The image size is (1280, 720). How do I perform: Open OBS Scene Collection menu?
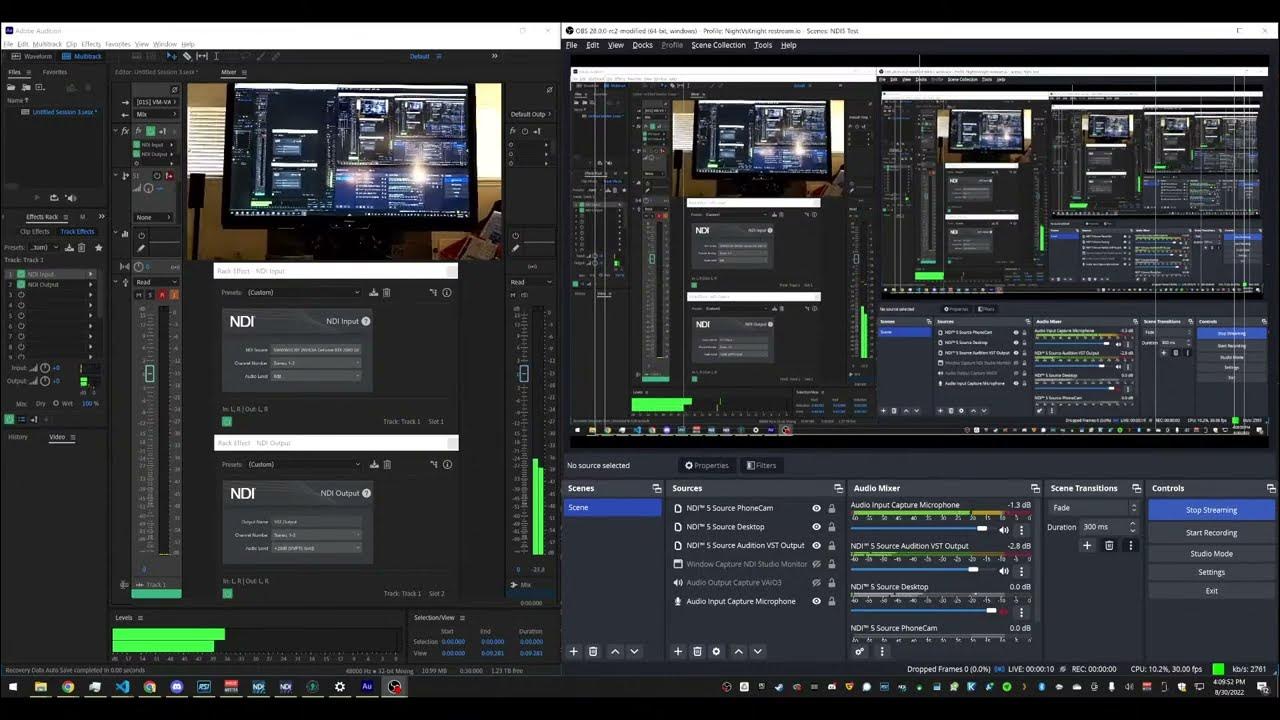(718, 45)
